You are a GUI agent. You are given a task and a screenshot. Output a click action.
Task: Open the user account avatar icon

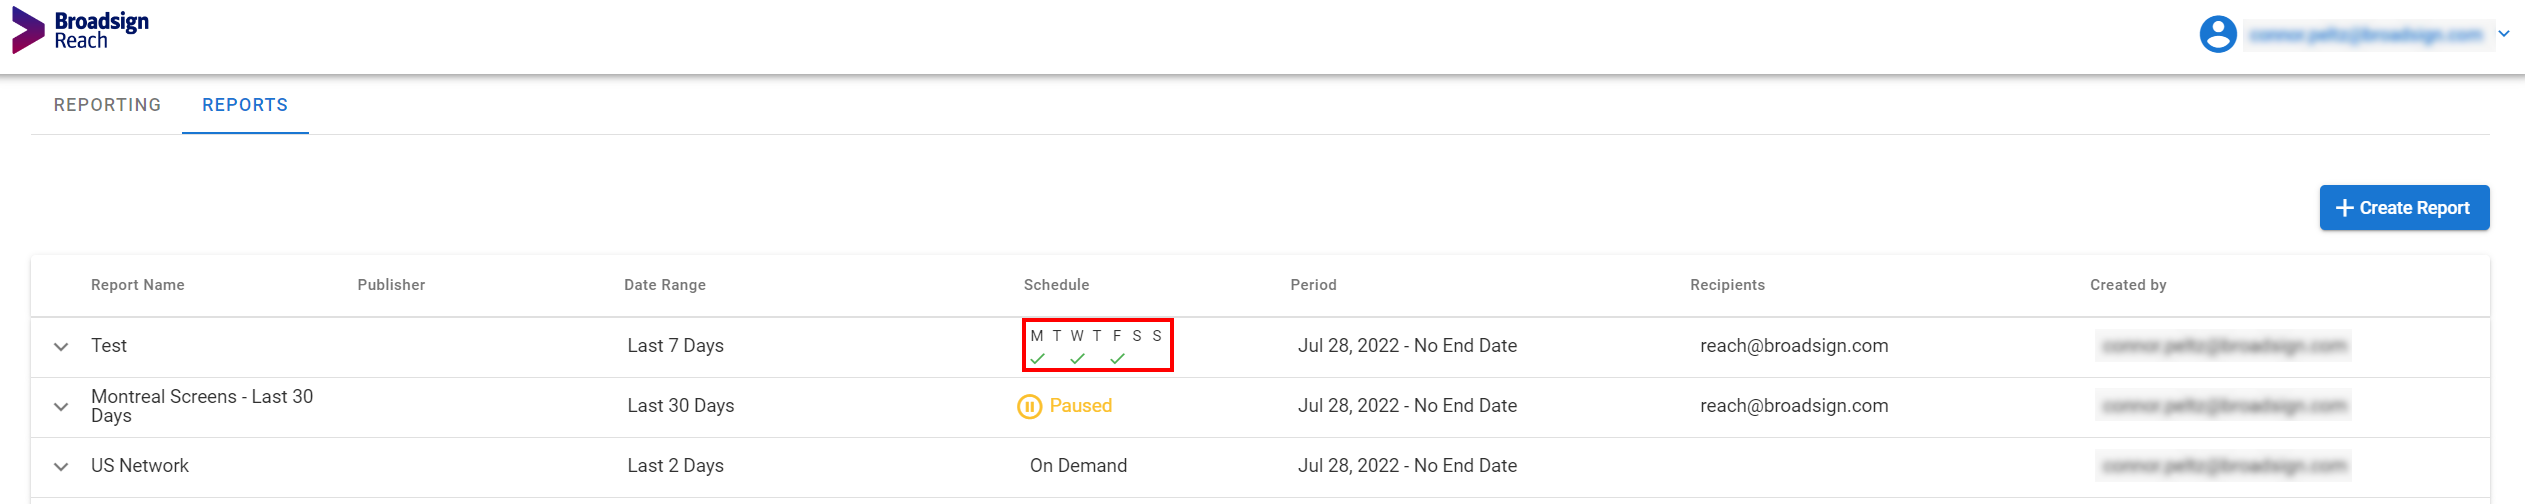pyautogui.click(x=2217, y=34)
